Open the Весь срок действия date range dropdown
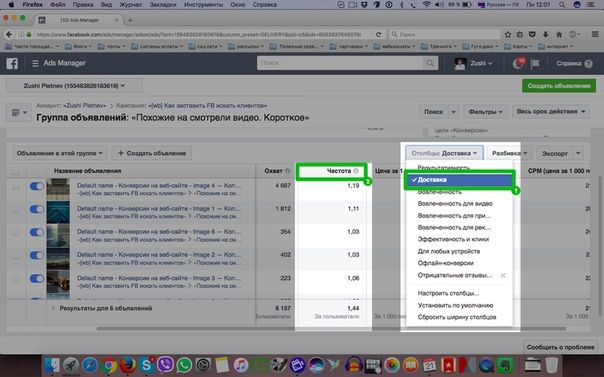The height and width of the screenshot is (377, 604). (551, 112)
